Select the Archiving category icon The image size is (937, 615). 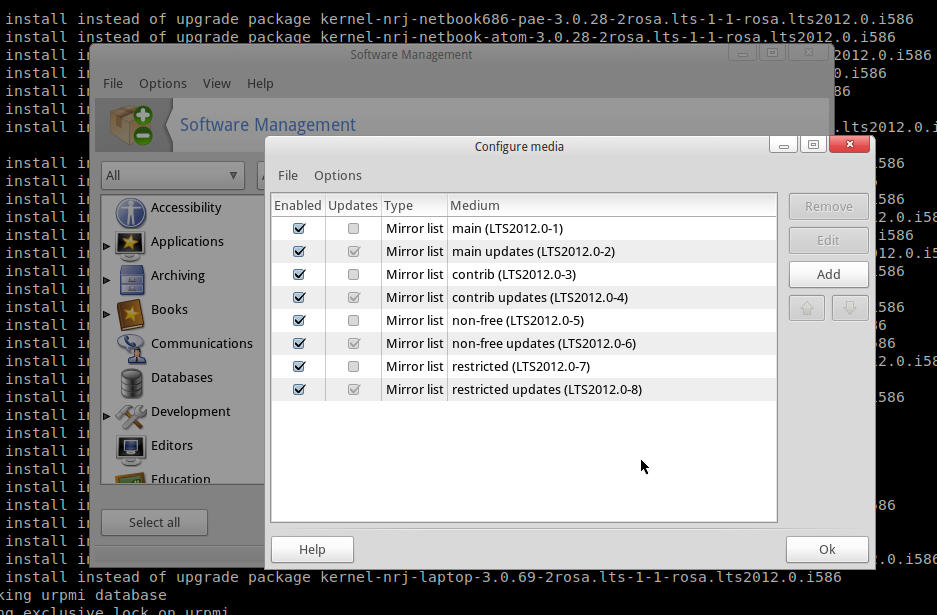[x=131, y=277]
